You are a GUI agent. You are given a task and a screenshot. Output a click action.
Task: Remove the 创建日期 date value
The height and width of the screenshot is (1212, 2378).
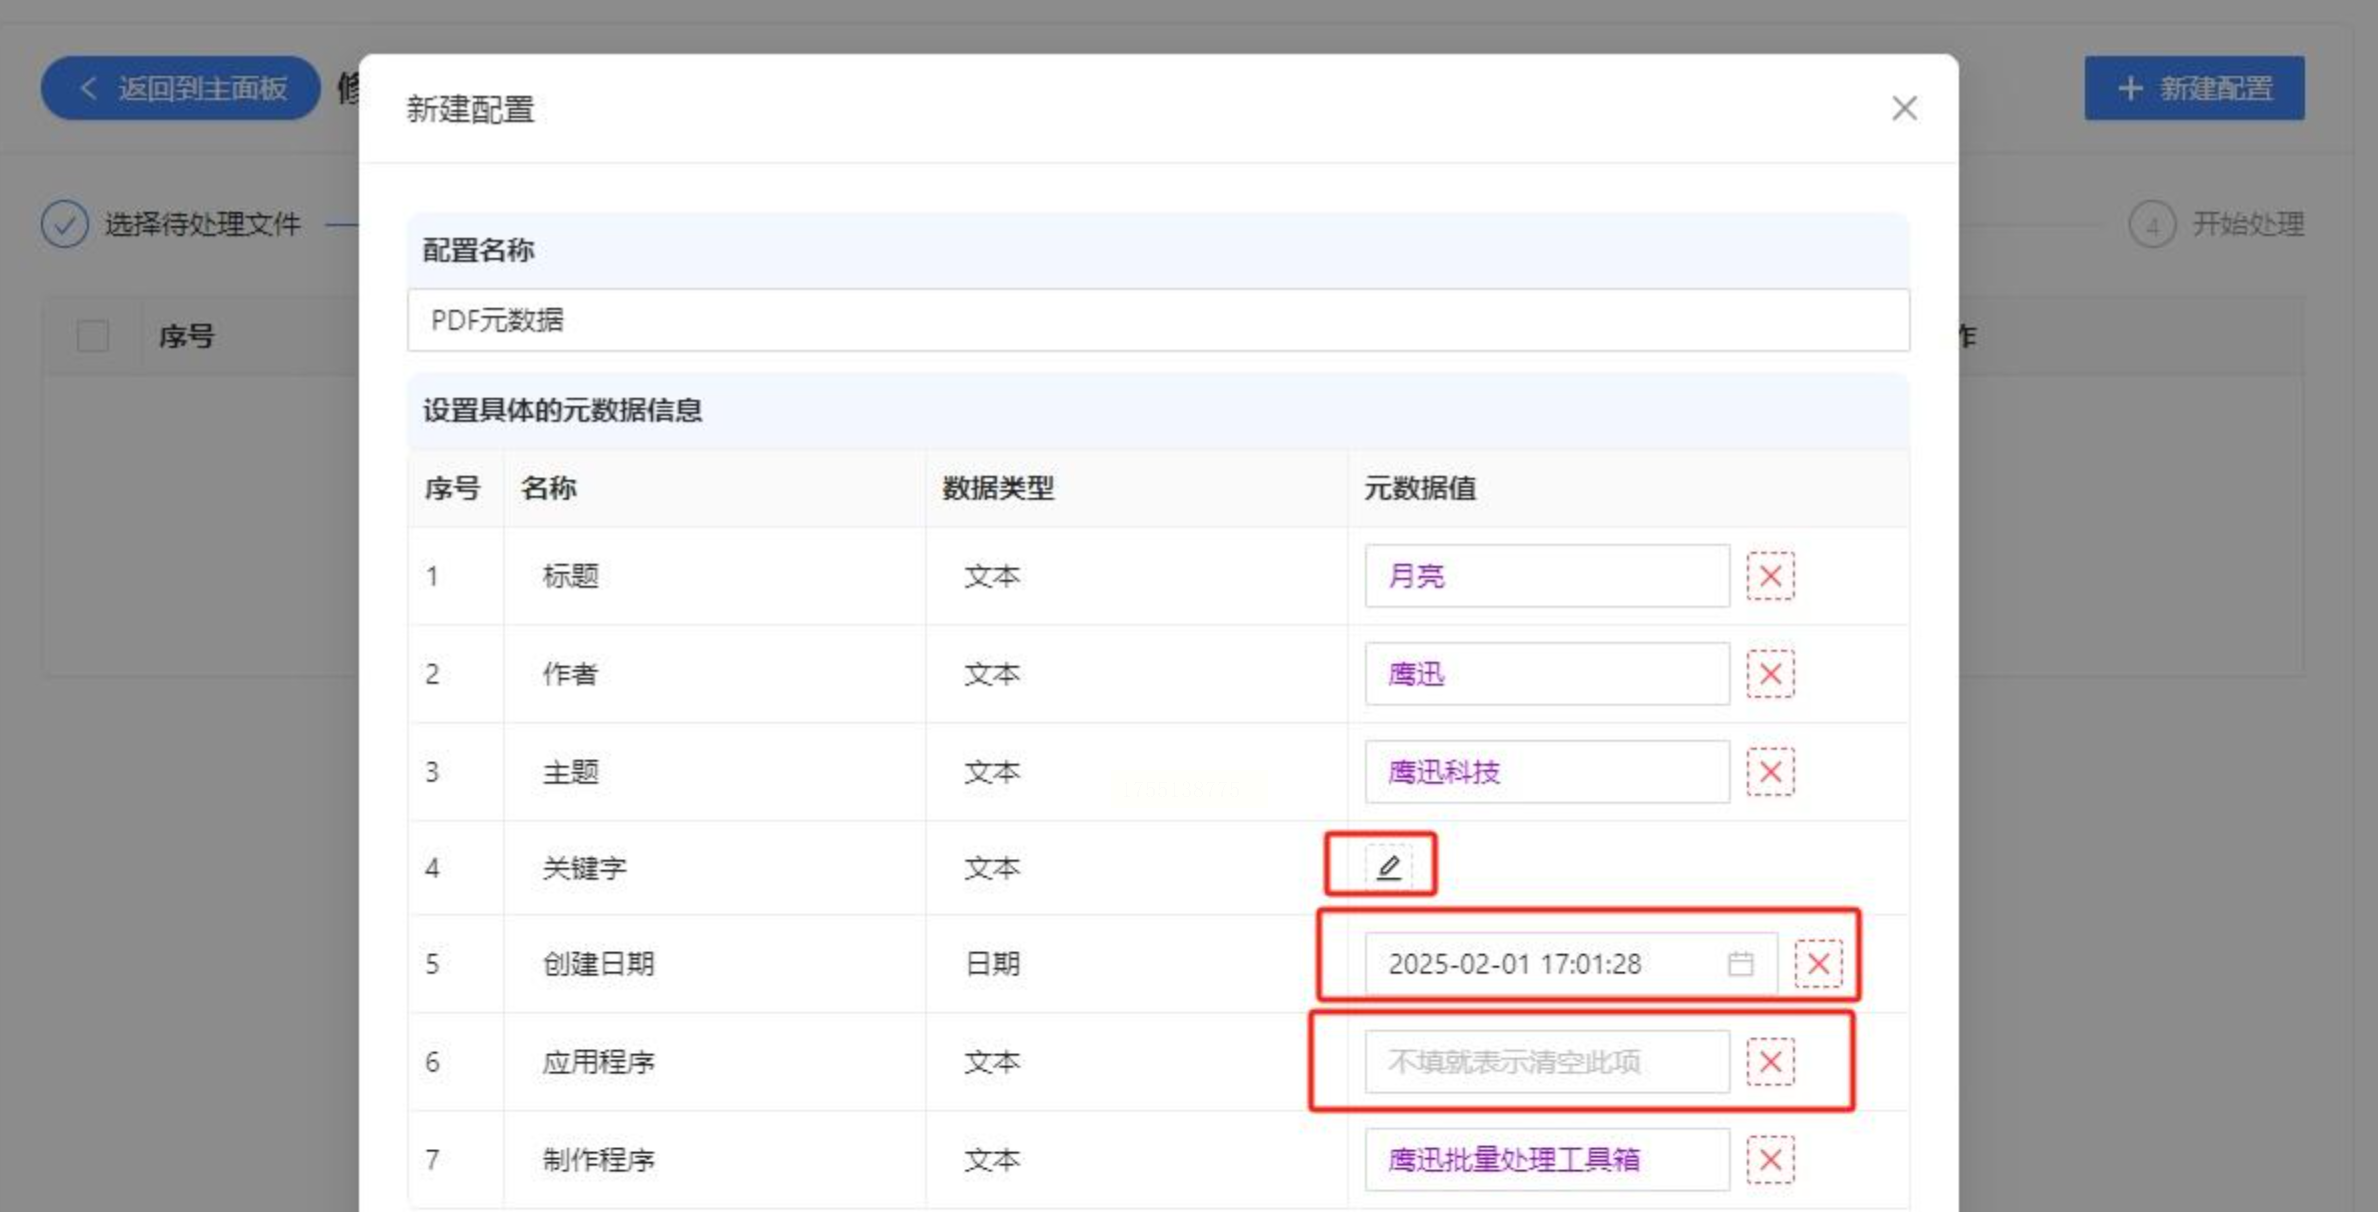[x=1817, y=964]
